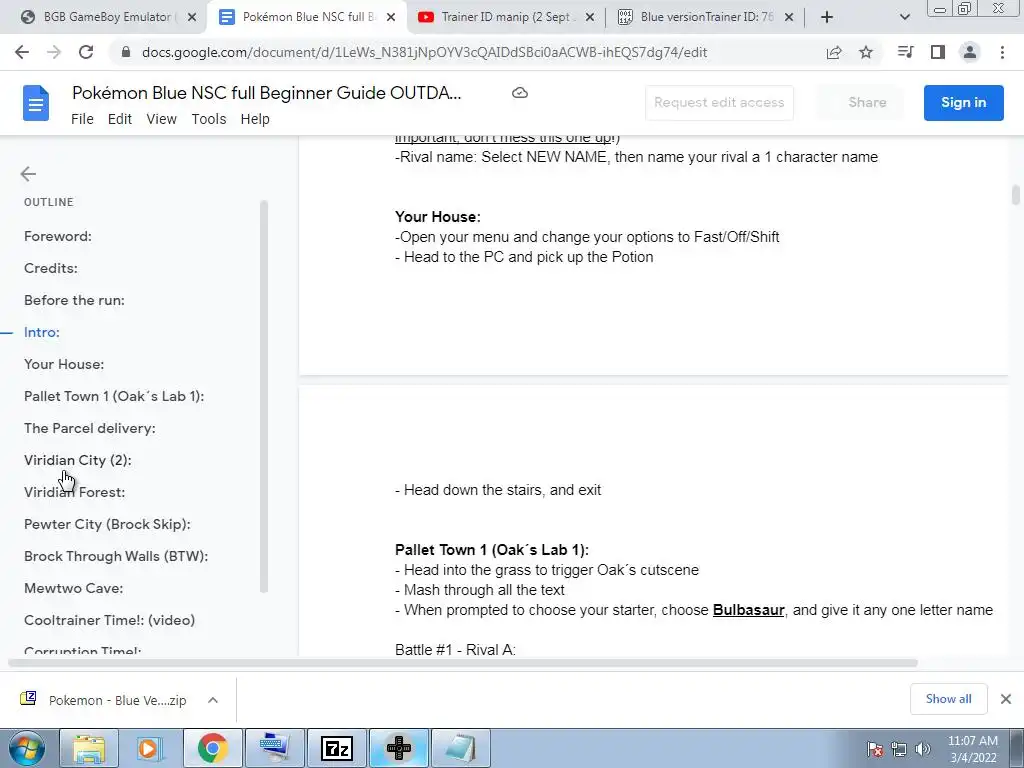Click the site lock icon in the address bar
This screenshot has width=1024, height=768.
click(x=126, y=52)
